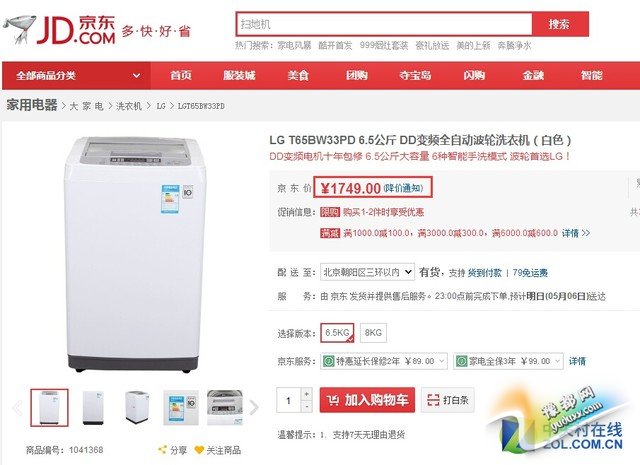
Task: Expand the 全部商品分类 category menu
Action: click(76, 76)
